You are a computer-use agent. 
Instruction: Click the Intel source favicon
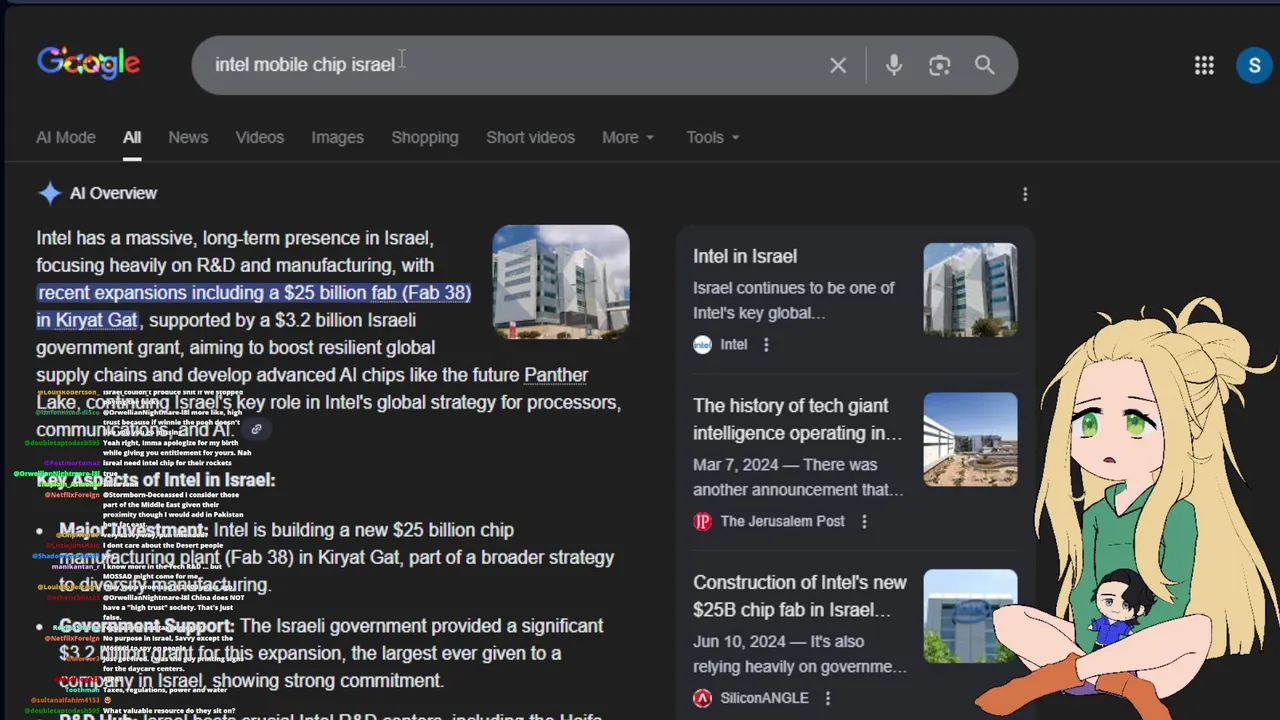click(x=702, y=344)
